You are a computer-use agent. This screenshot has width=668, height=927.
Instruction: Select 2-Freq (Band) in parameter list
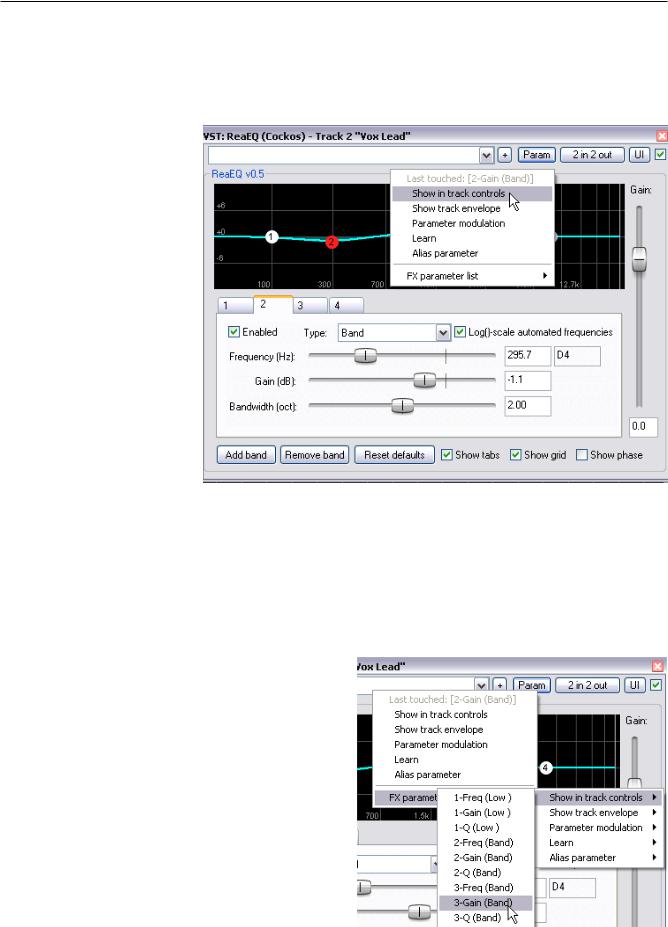pyautogui.click(x=486, y=843)
